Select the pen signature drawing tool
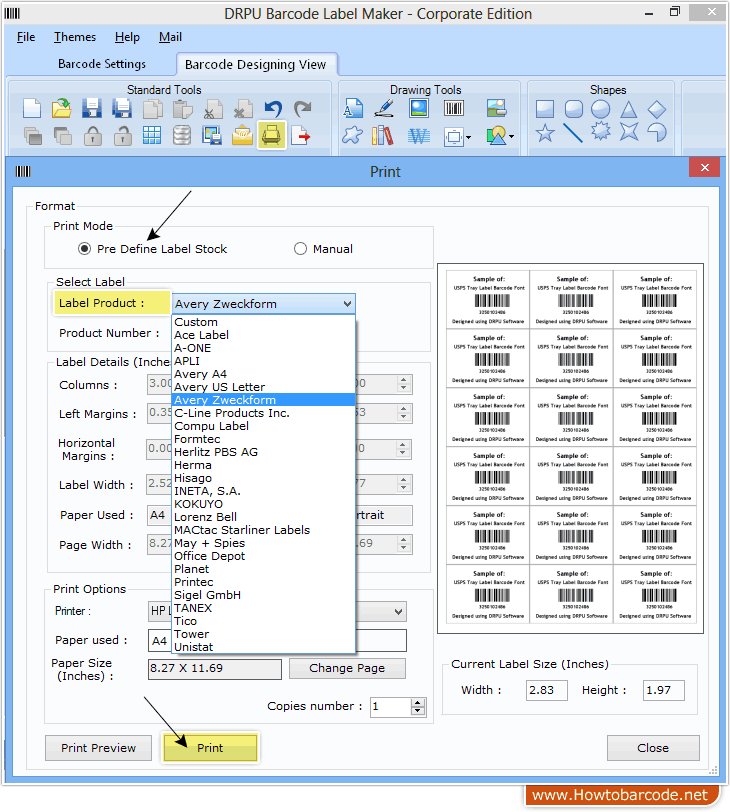 (384, 108)
